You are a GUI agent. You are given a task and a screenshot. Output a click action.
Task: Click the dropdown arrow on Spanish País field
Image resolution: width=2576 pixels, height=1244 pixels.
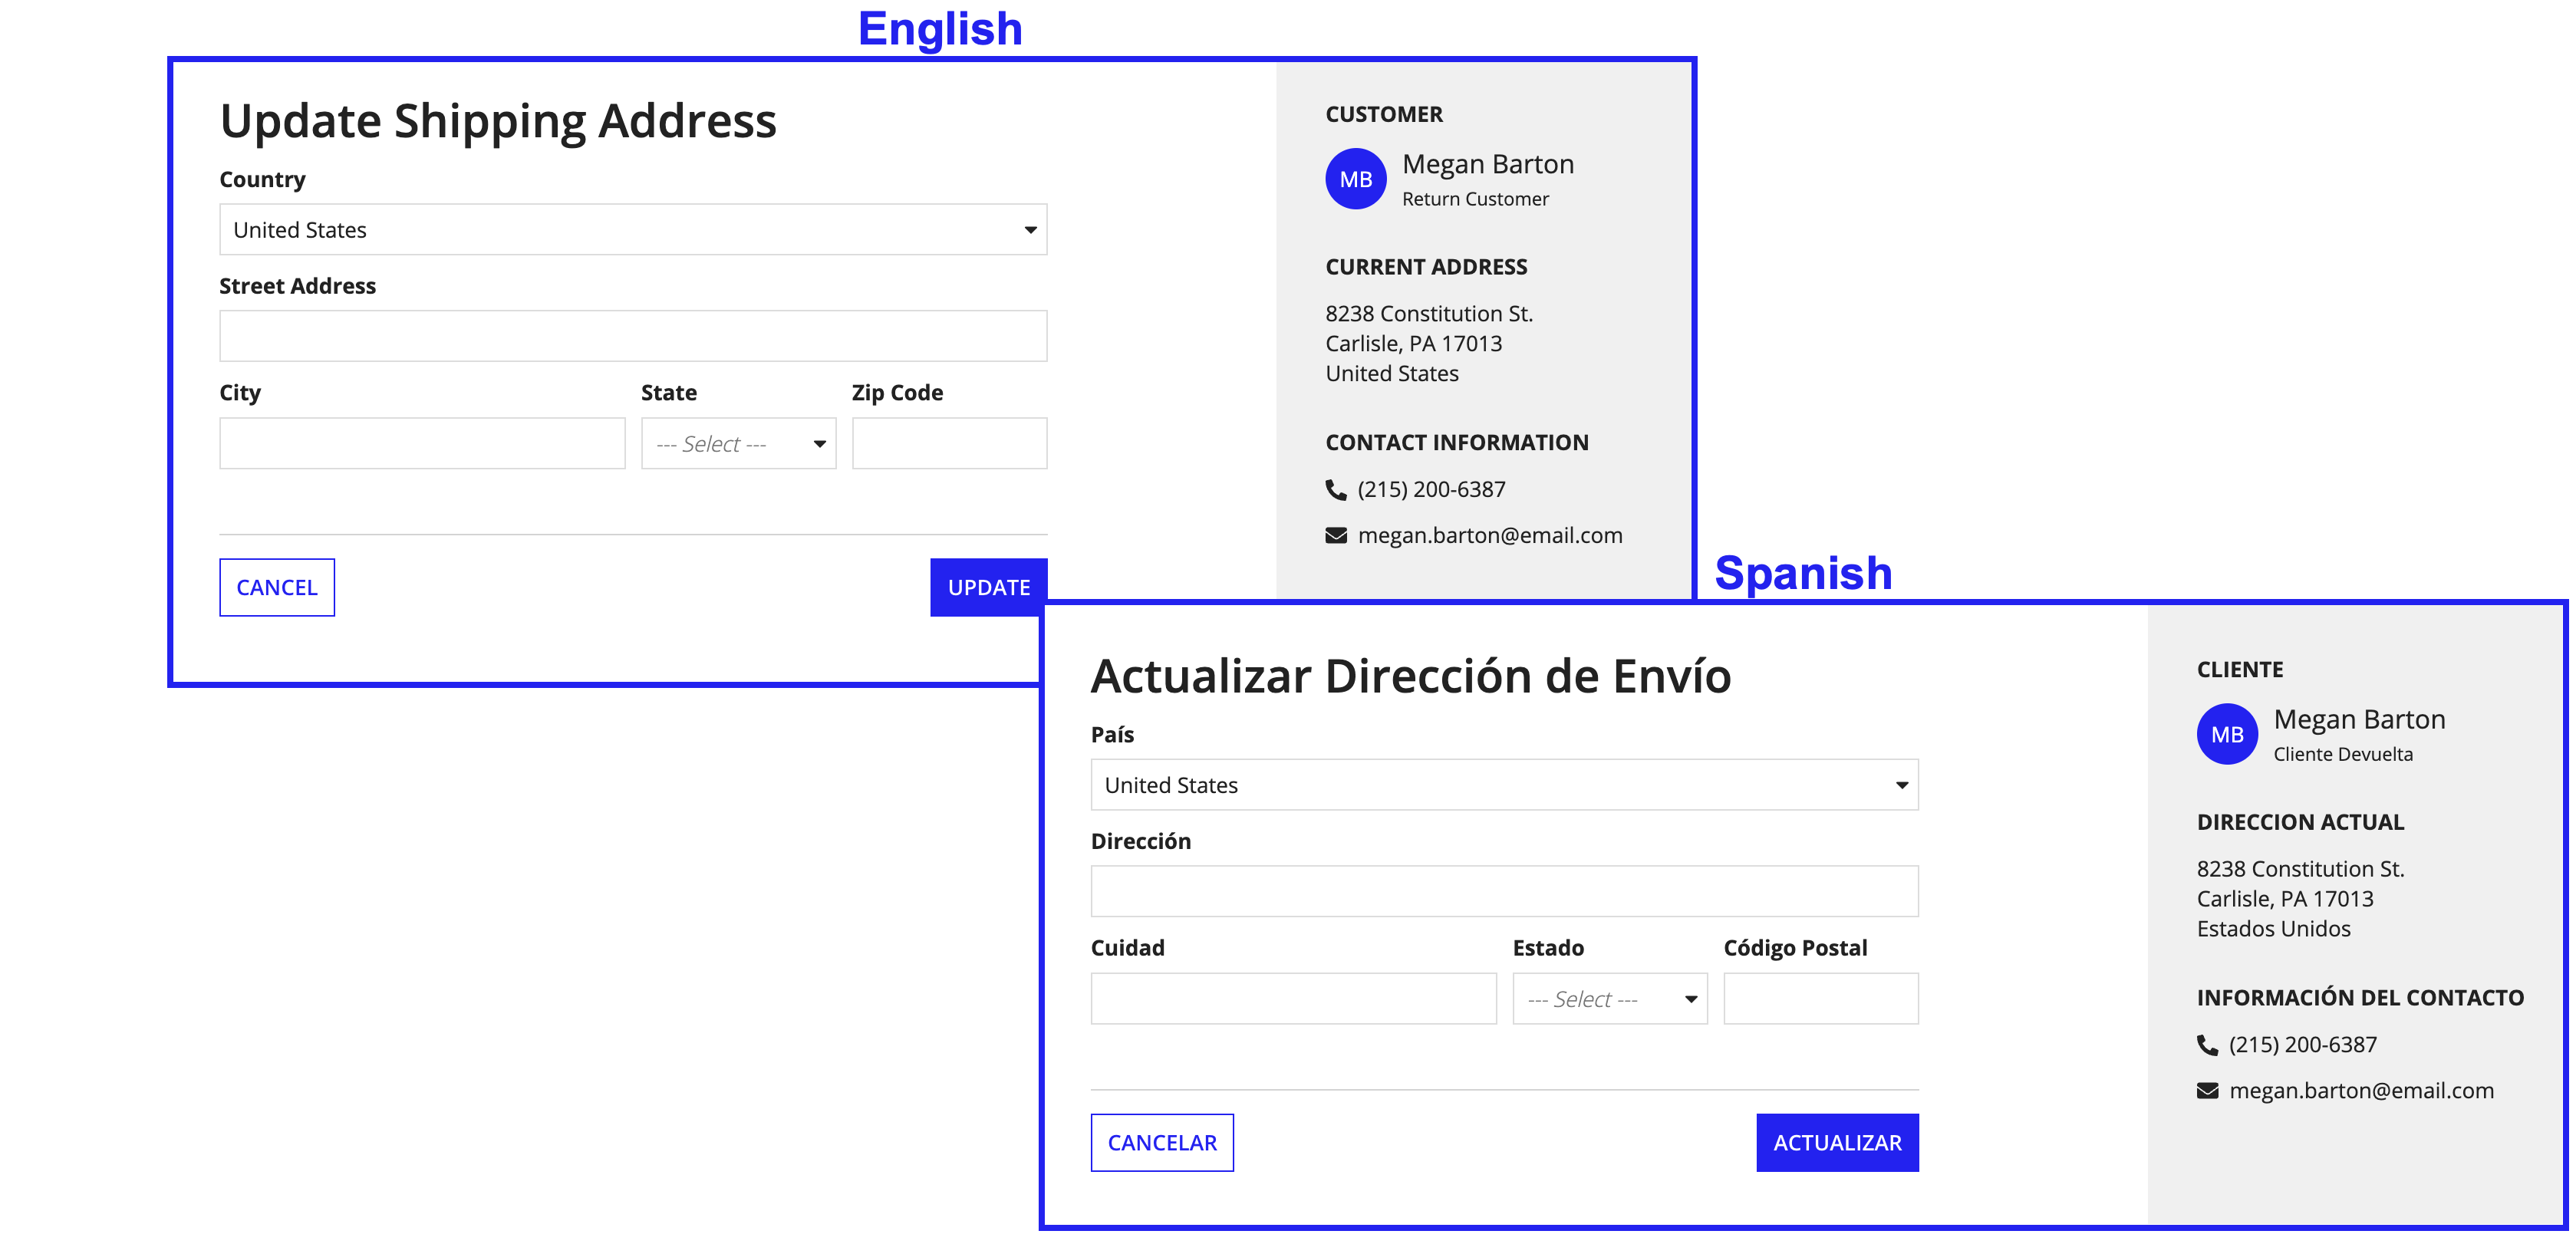1901,784
